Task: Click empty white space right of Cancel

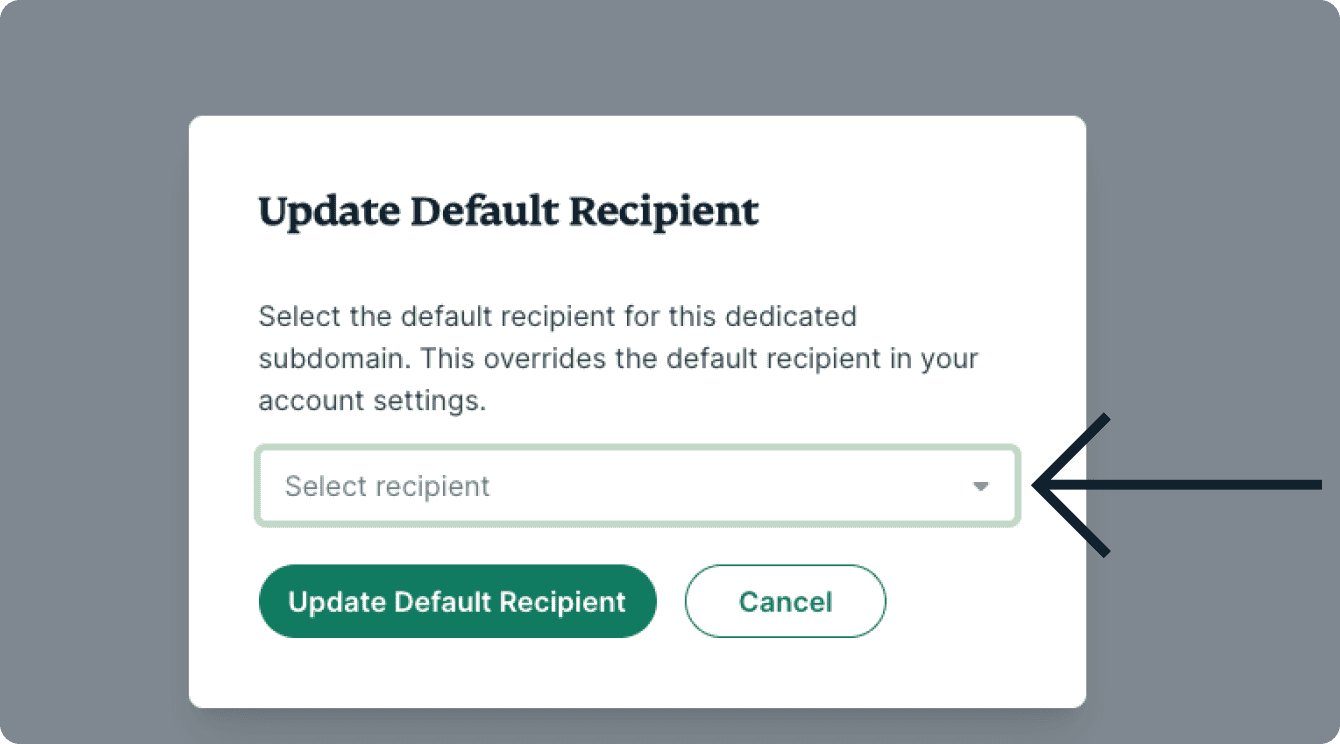Action: tap(980, 602)
